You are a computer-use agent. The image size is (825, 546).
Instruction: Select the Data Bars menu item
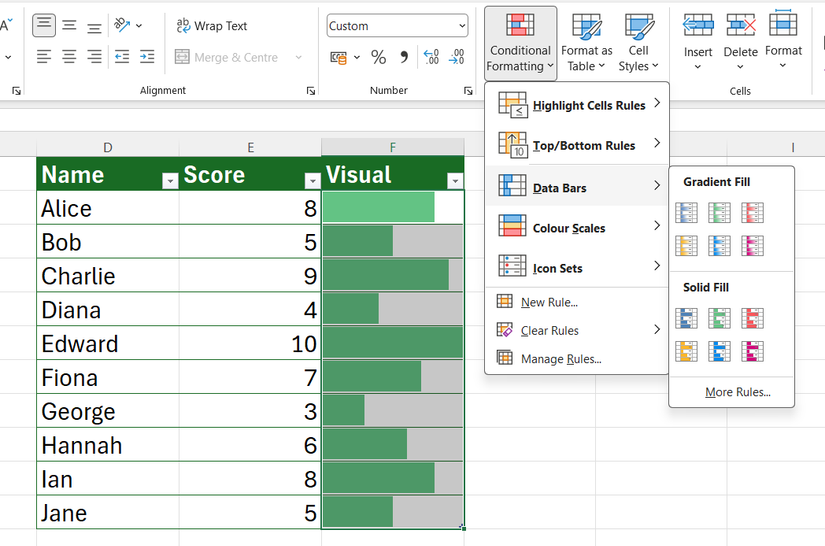coord(577,186)
